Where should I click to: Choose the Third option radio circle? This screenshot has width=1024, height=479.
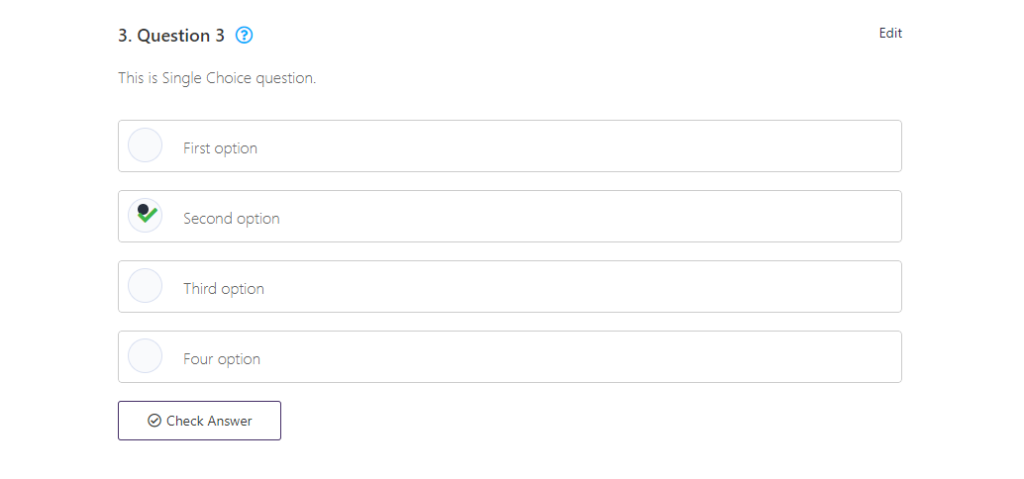(x=145, y=286)
